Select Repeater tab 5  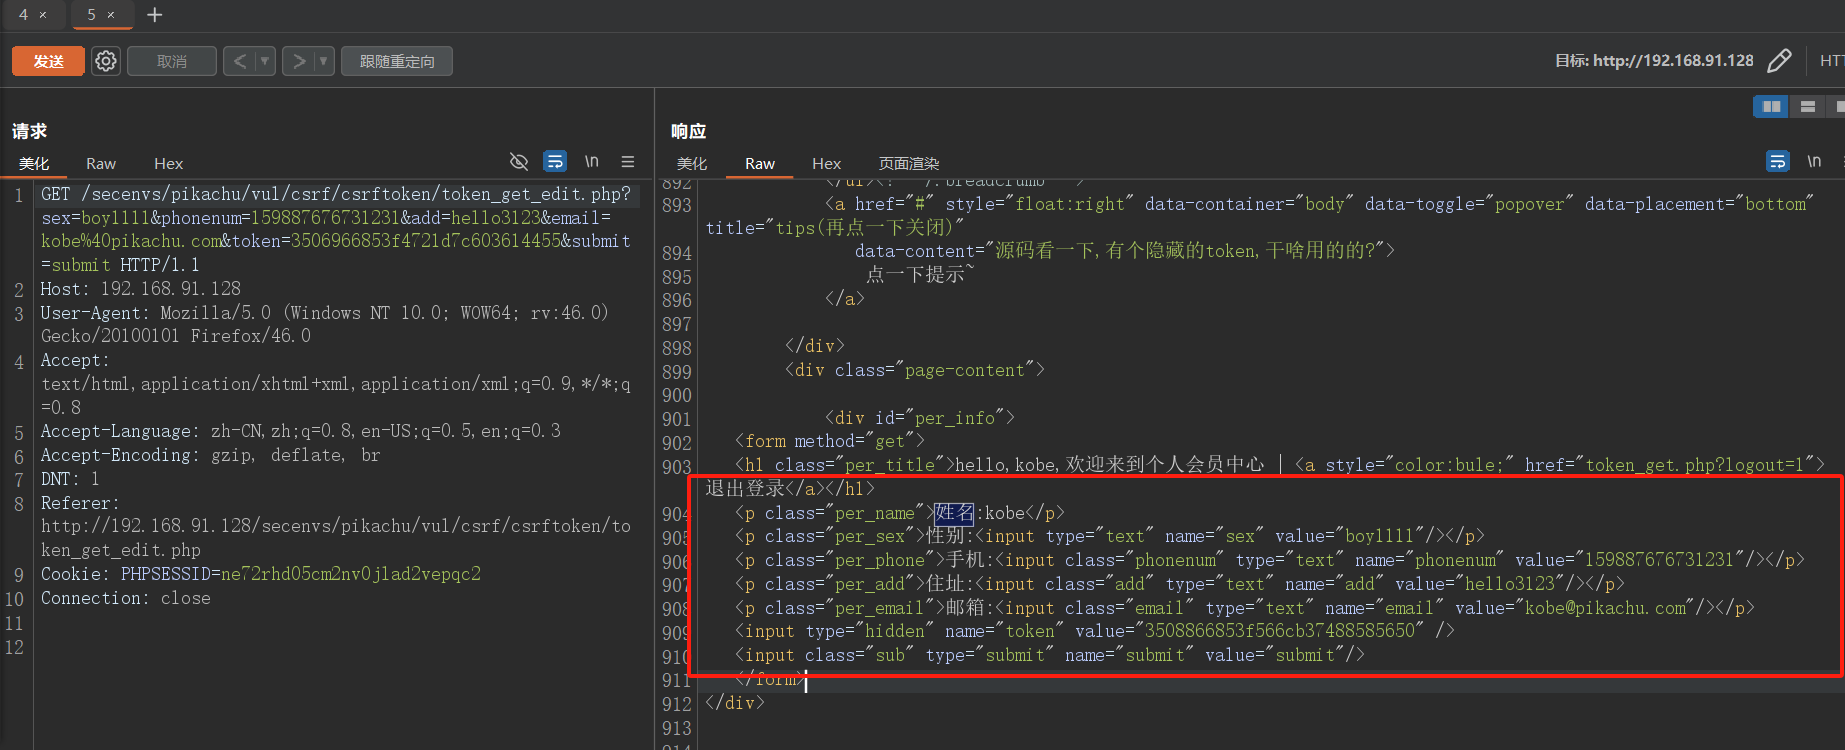pos(91,15)
